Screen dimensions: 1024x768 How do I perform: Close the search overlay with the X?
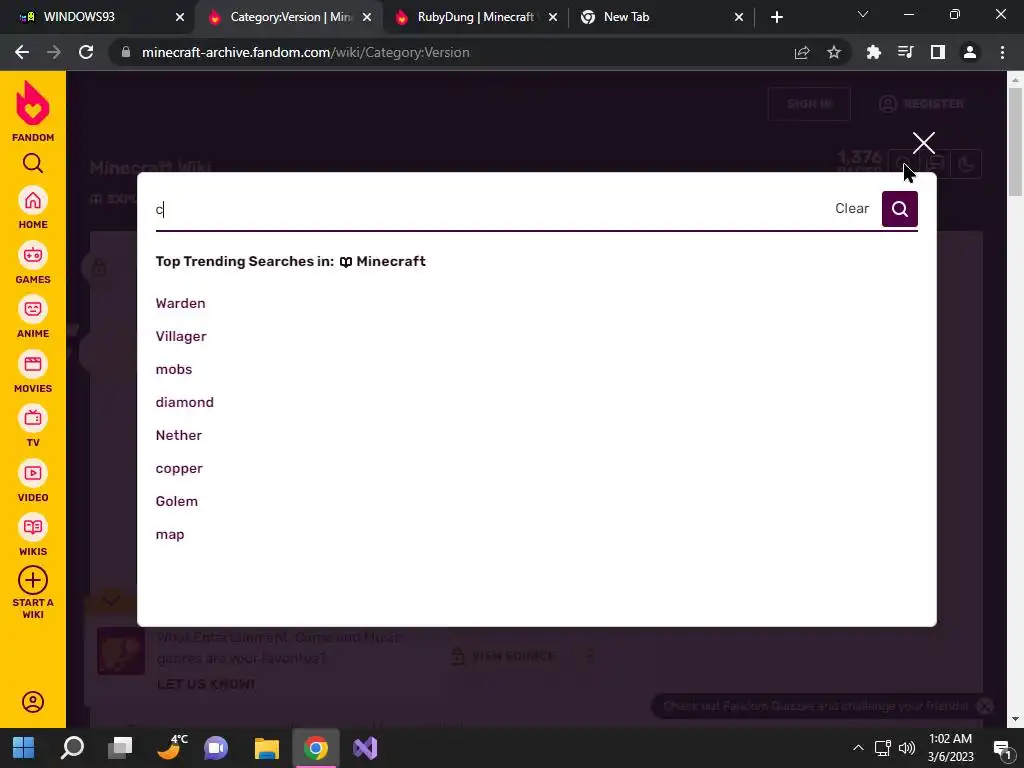tap(923, 142)
